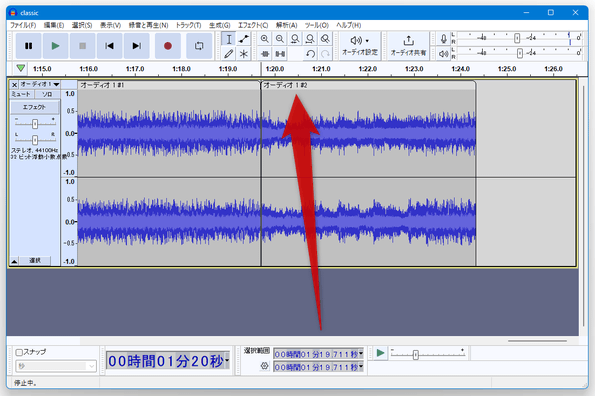Click the Zoom Out magnifier

280,39
